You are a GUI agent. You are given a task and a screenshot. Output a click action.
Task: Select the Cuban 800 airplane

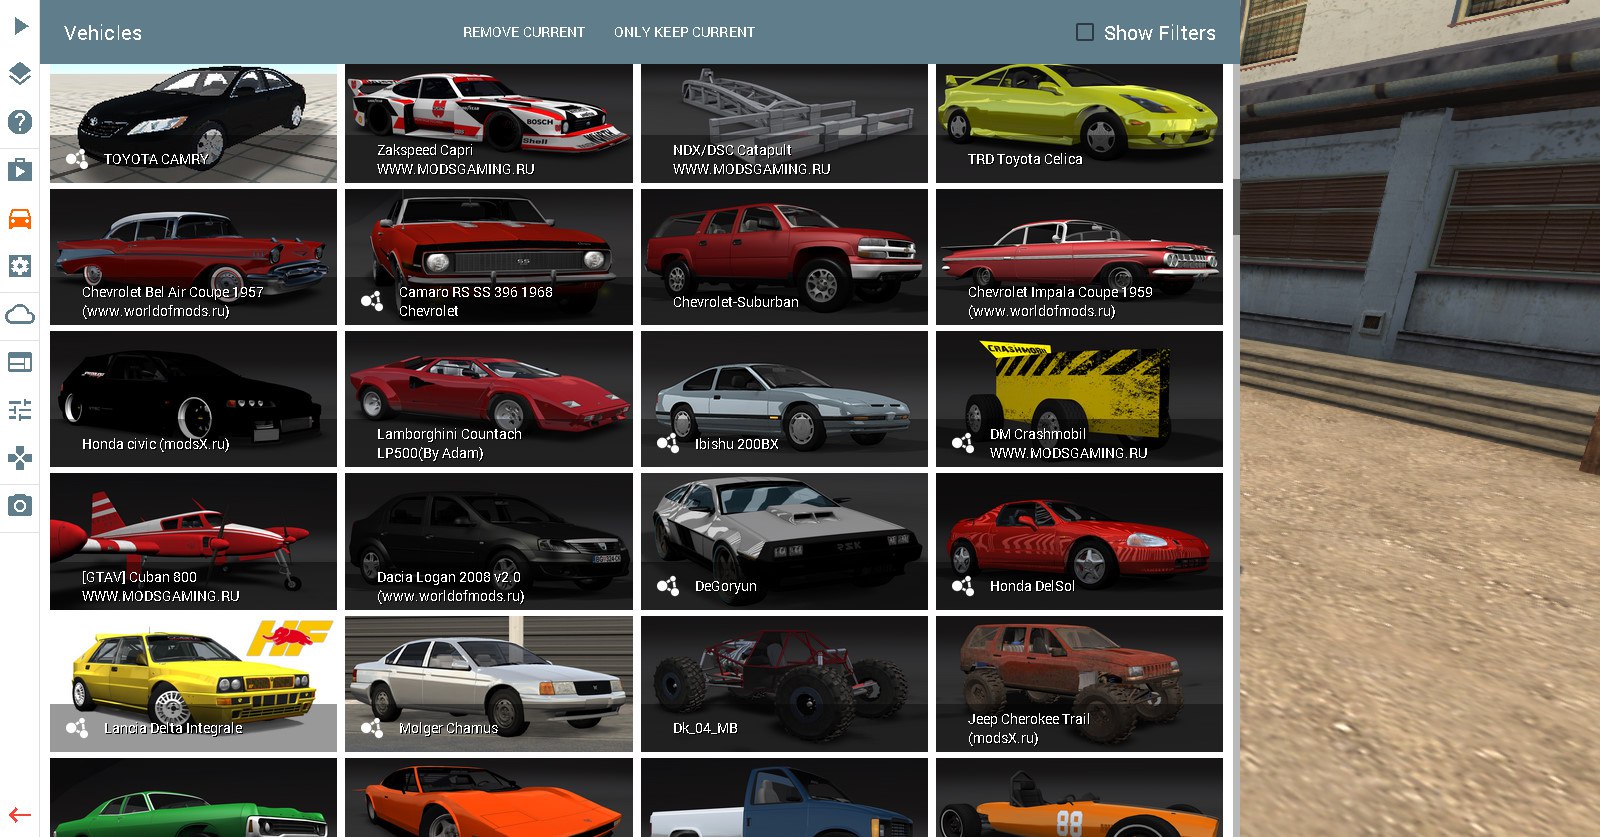pos(193,542)
